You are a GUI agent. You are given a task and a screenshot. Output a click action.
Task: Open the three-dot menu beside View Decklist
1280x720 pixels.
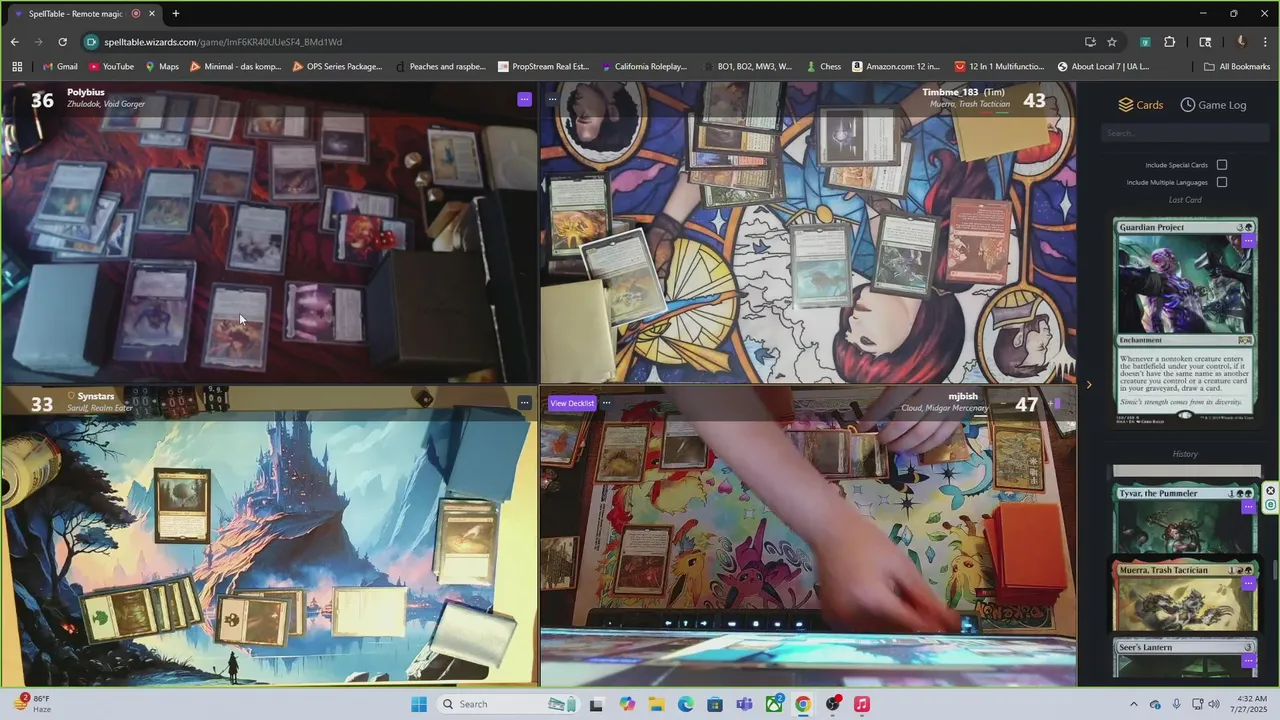point(606,403)
